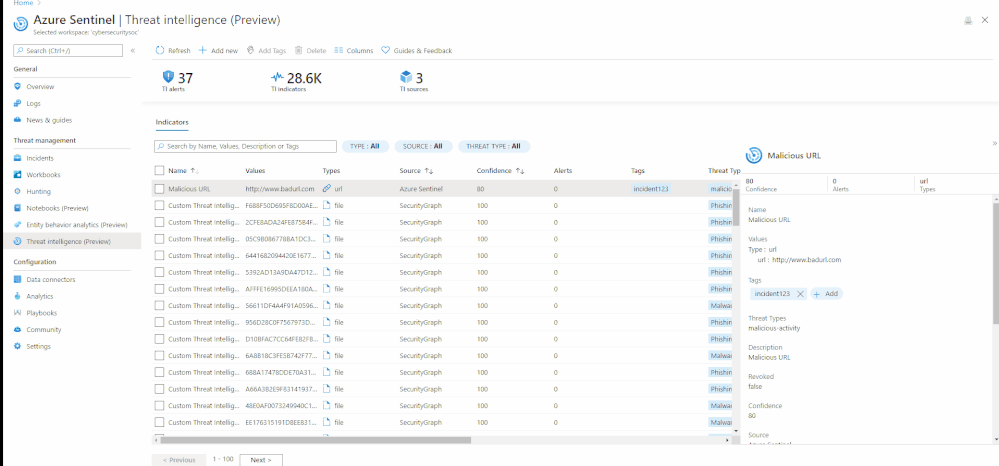Click Add tag button in details pane
Image resolution: width=999 pixels, height=466 pixels.
(x=826, y=294)
